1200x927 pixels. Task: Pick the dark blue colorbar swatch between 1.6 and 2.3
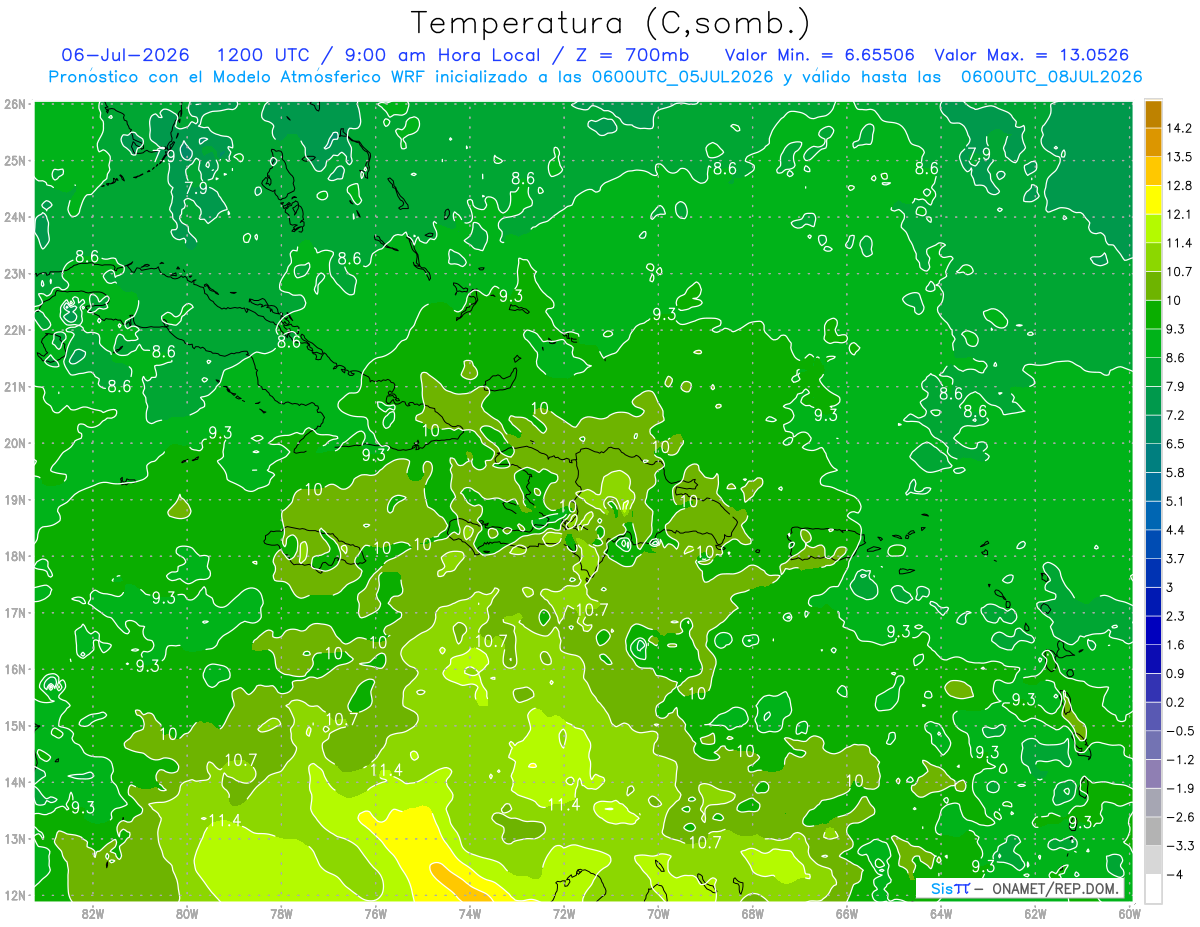pos(1153,630)
